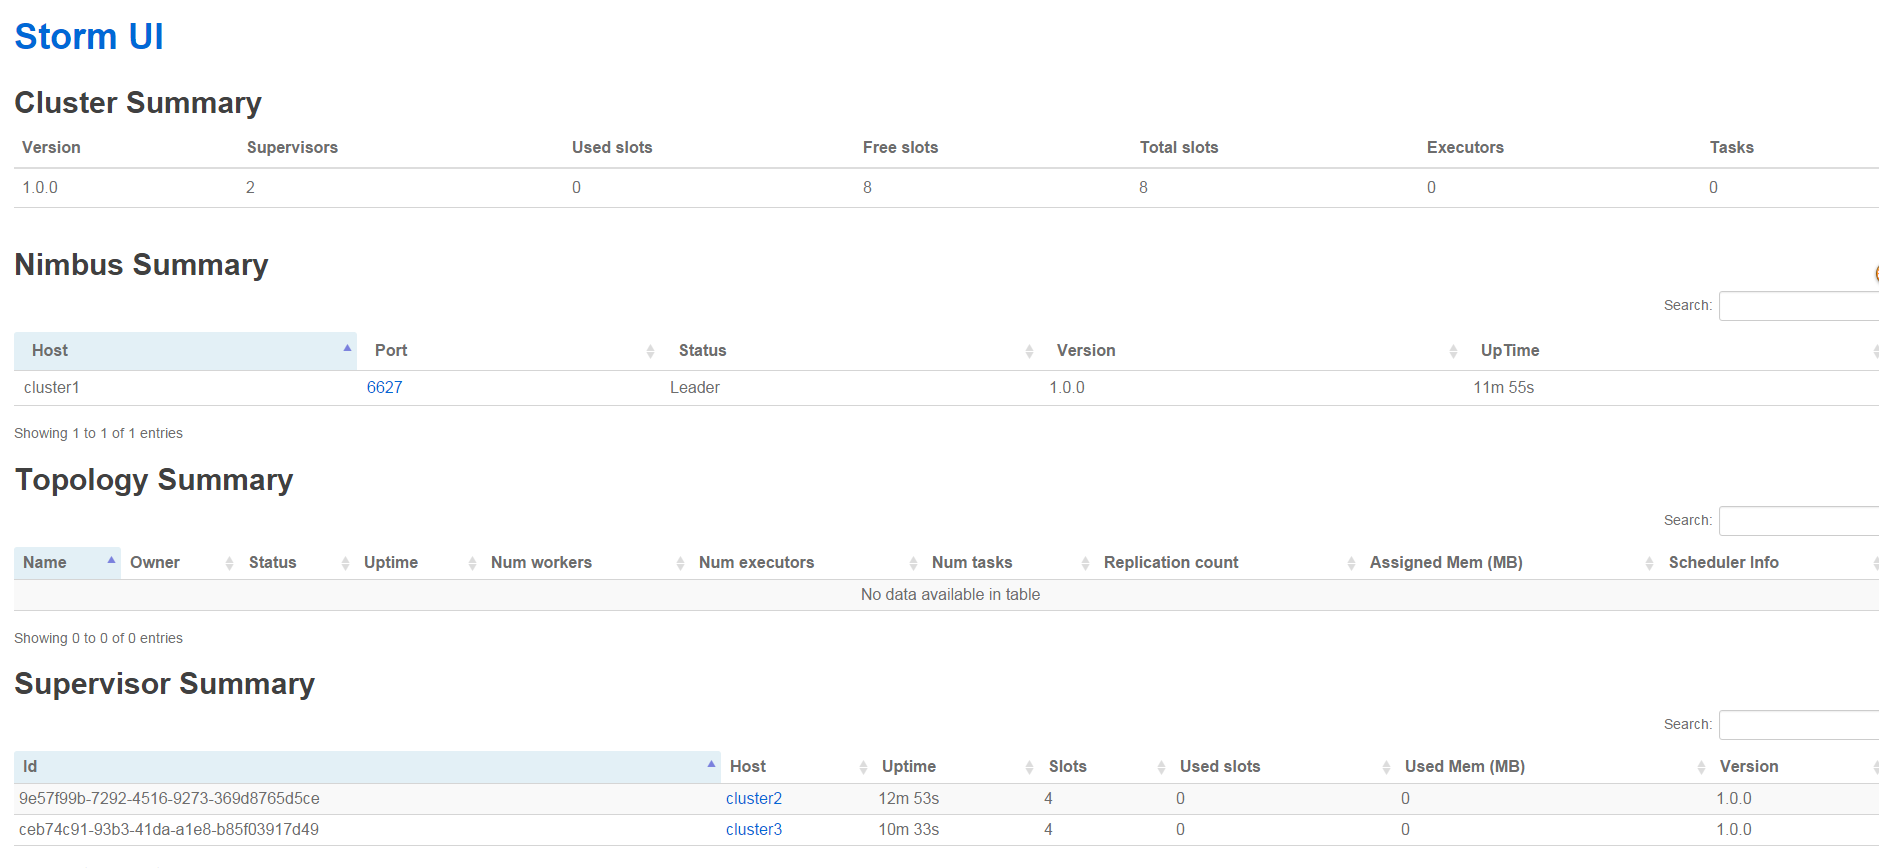Sort Supervisor table by Version column
Image resolution: width=1879 pixels, height=868 pixels.
pos(1795,767)
